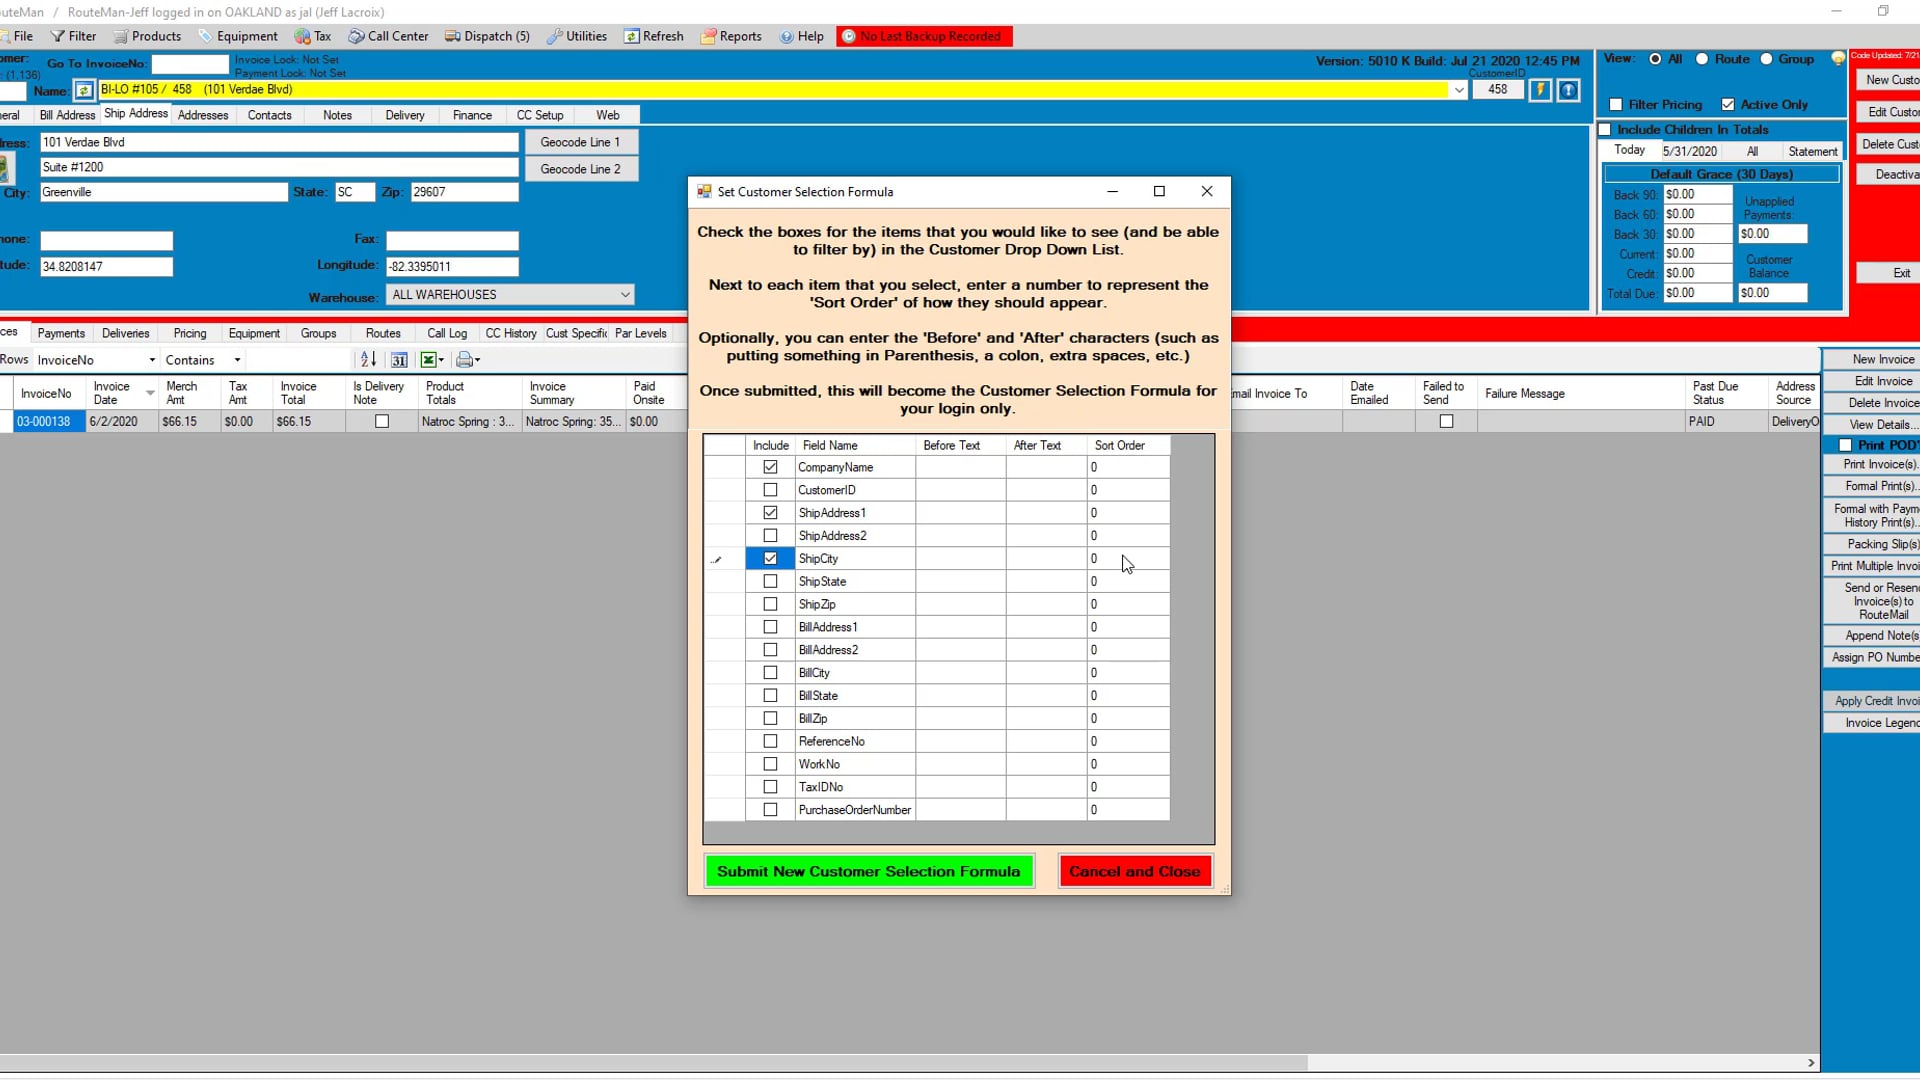The width and height of the screenshot is (1920, 1080).
Task: Open the Contains operator dropdown
Action: [237, 360]
